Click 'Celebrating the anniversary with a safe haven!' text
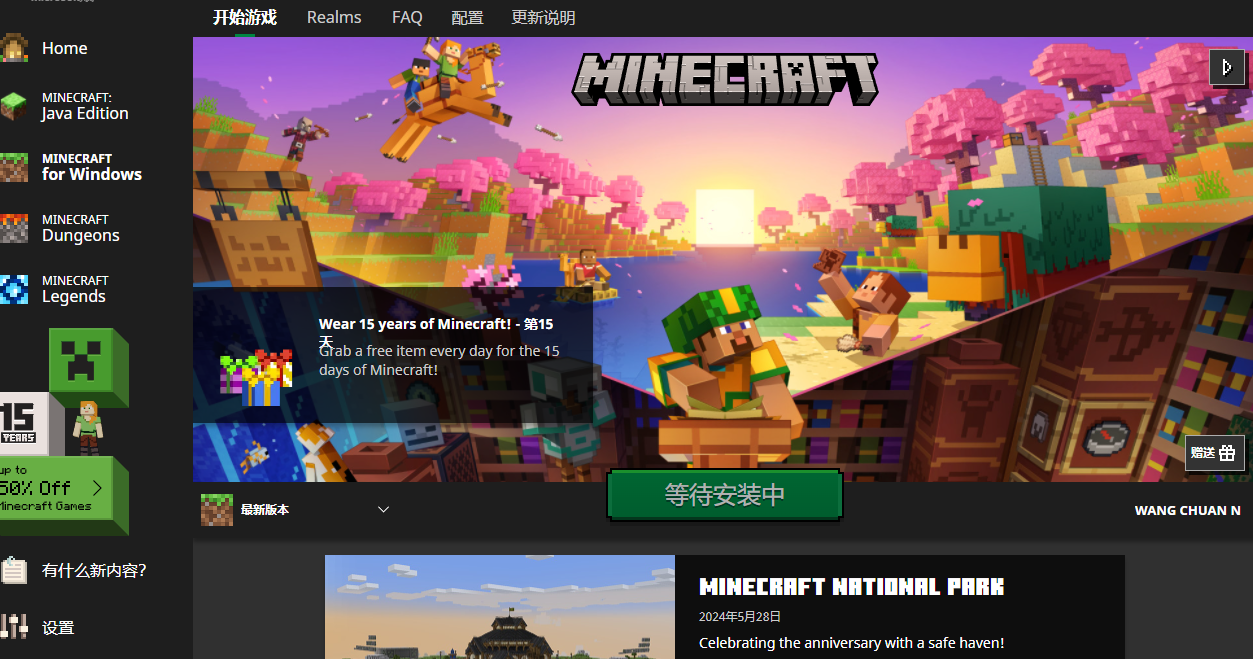Viewport: 1253px width, 659px height. tap(851, 643)
